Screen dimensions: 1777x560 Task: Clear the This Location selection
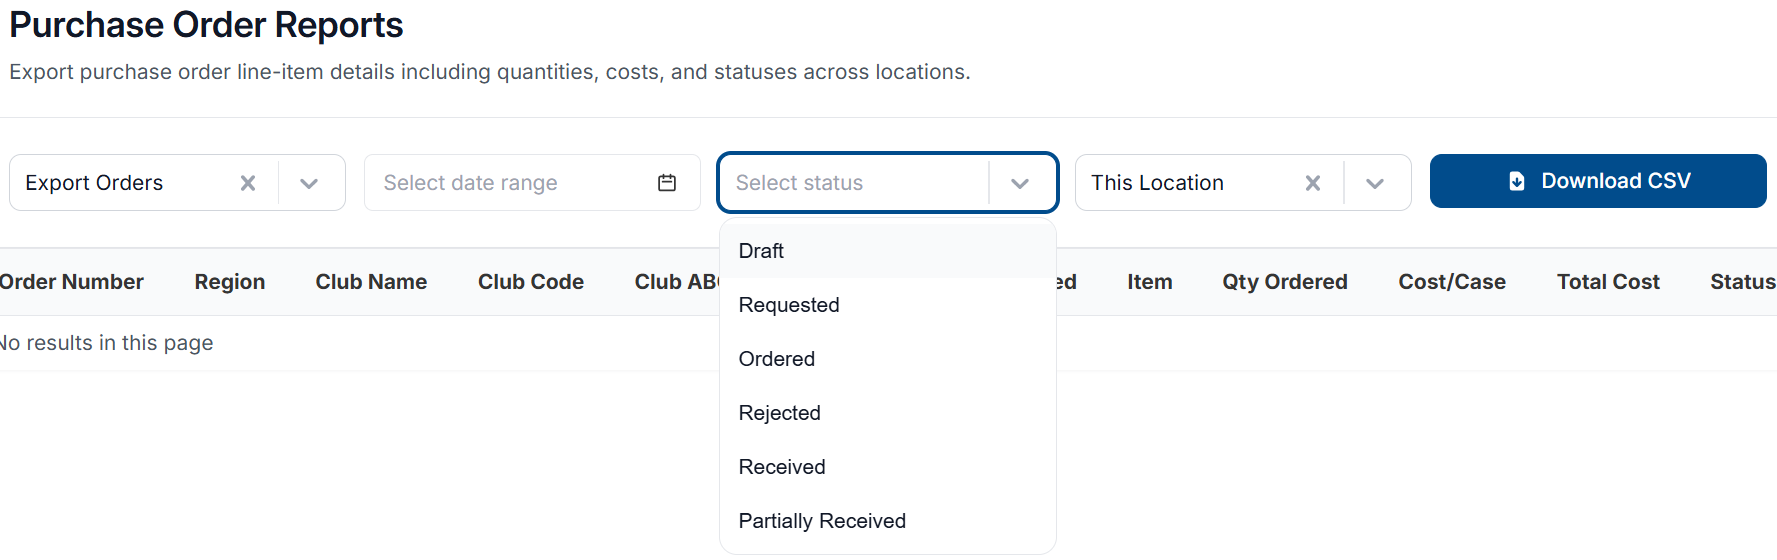pos(1313,183)
